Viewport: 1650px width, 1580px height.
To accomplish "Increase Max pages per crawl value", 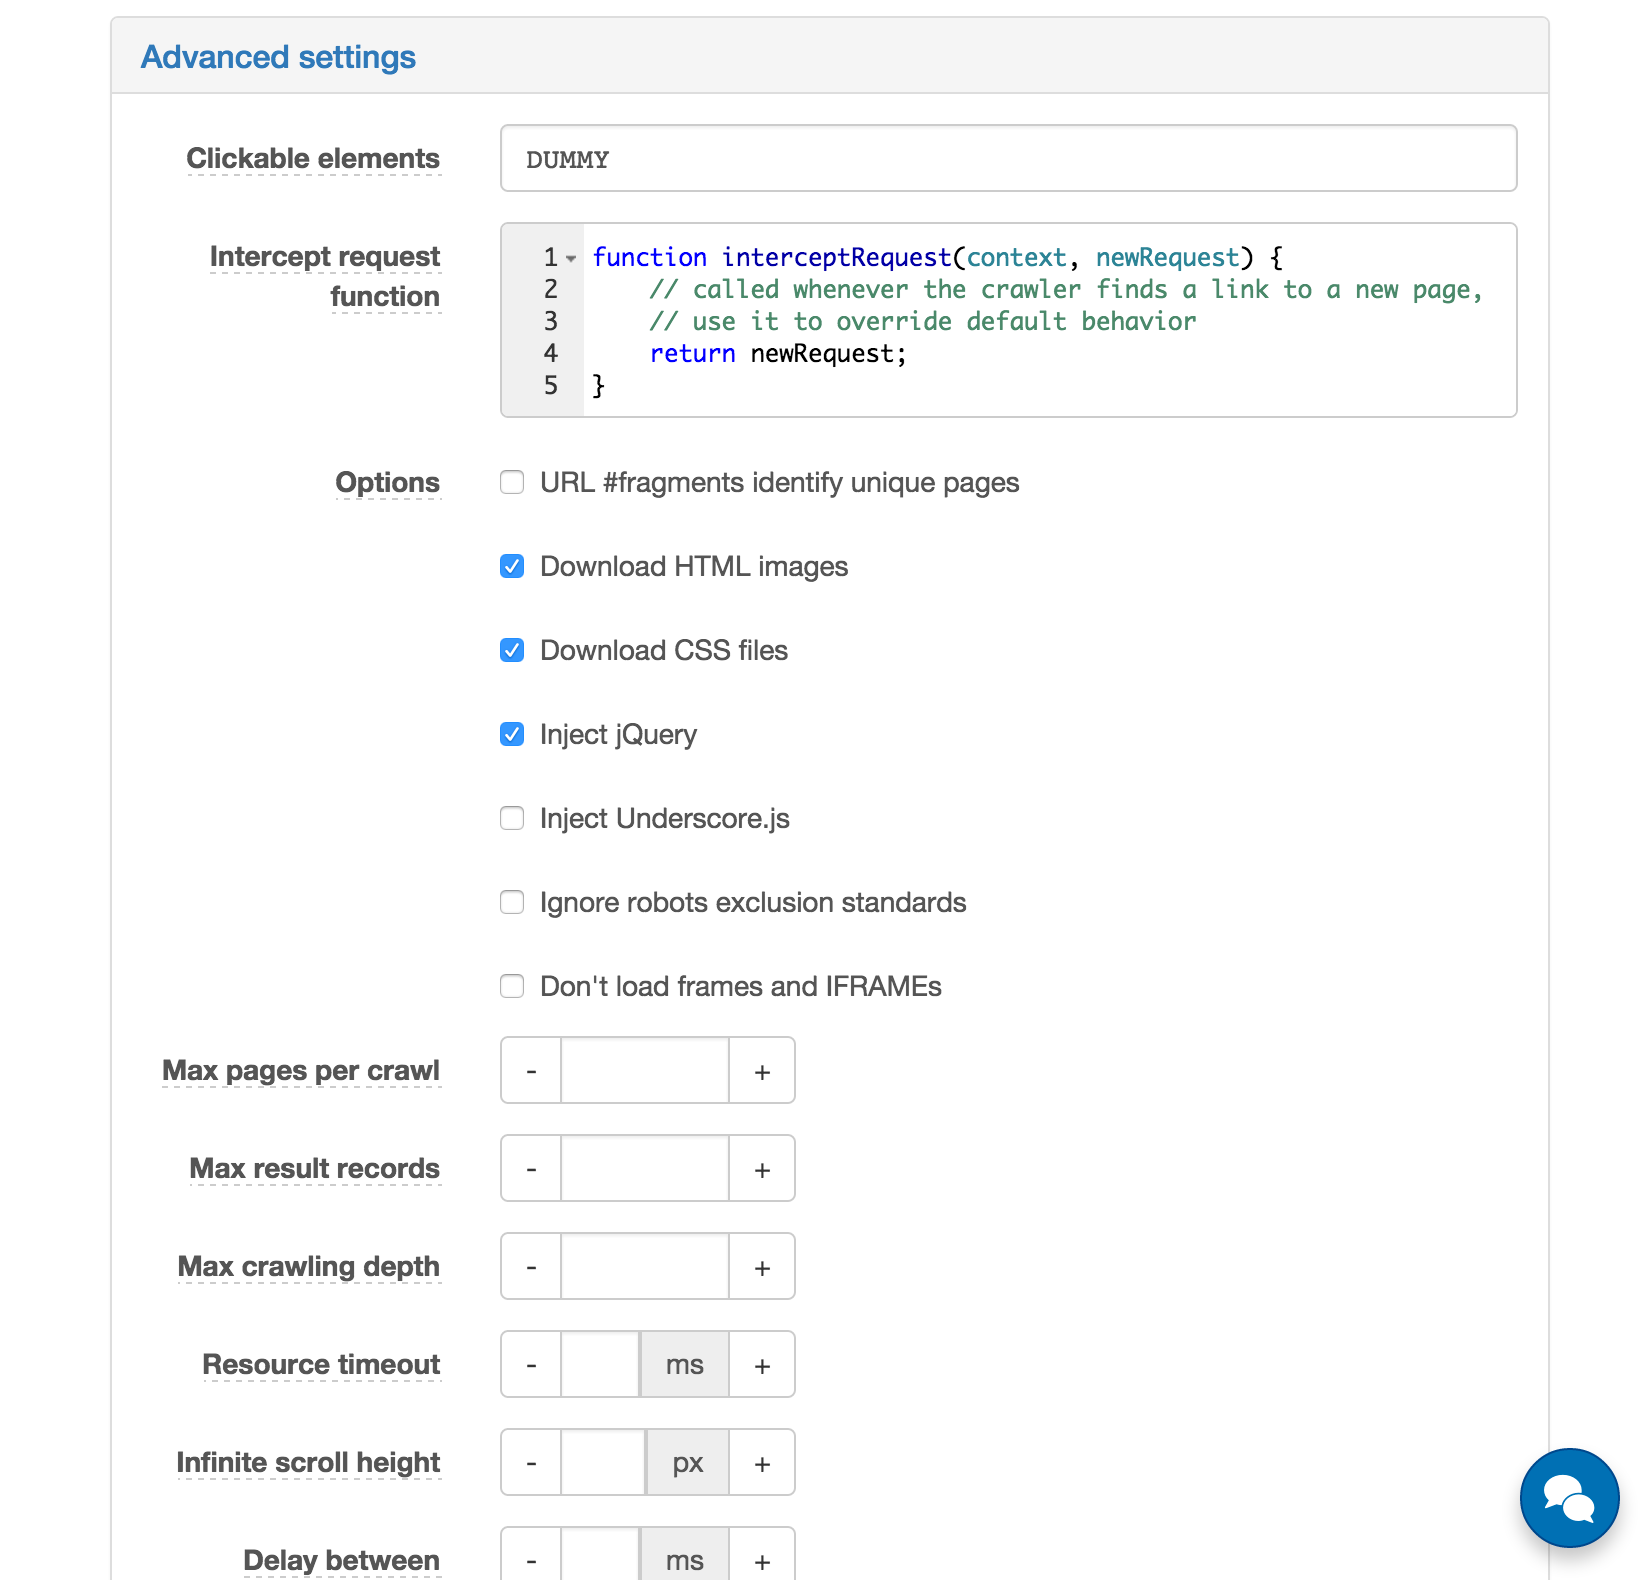I will [762, 1071].
